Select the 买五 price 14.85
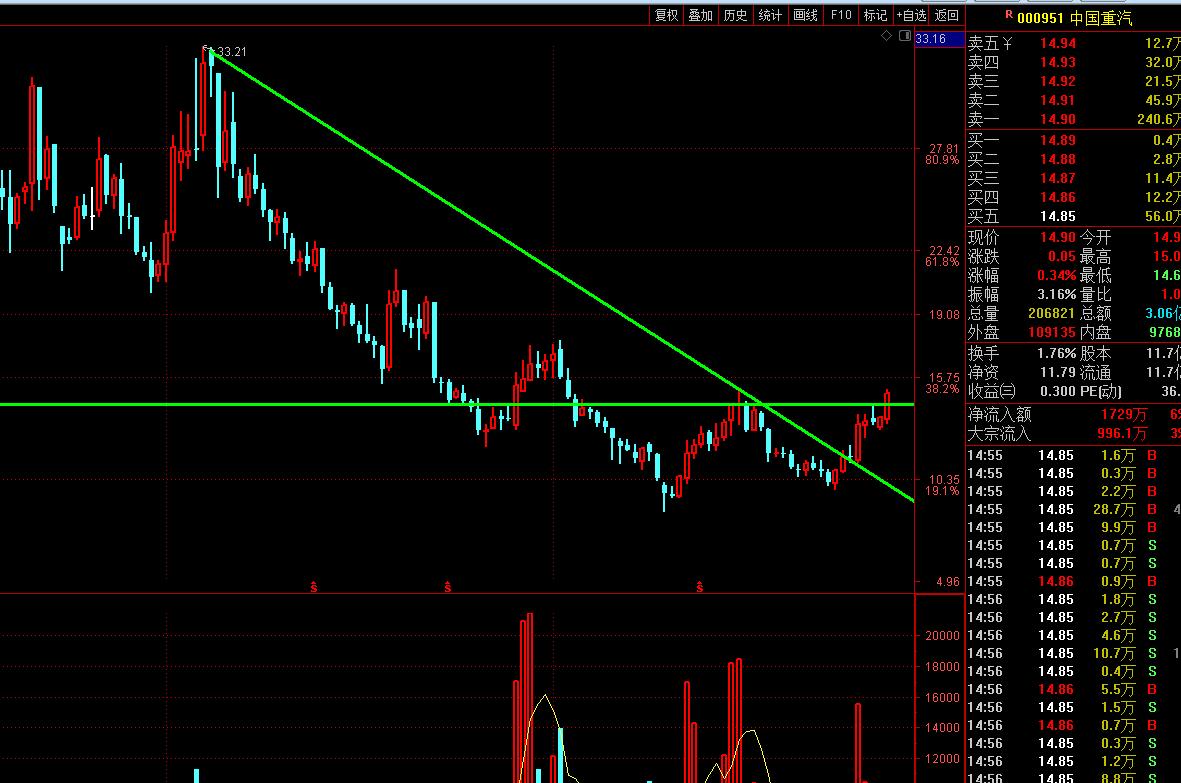The image size is (1181, 783). coord(1057,216)
